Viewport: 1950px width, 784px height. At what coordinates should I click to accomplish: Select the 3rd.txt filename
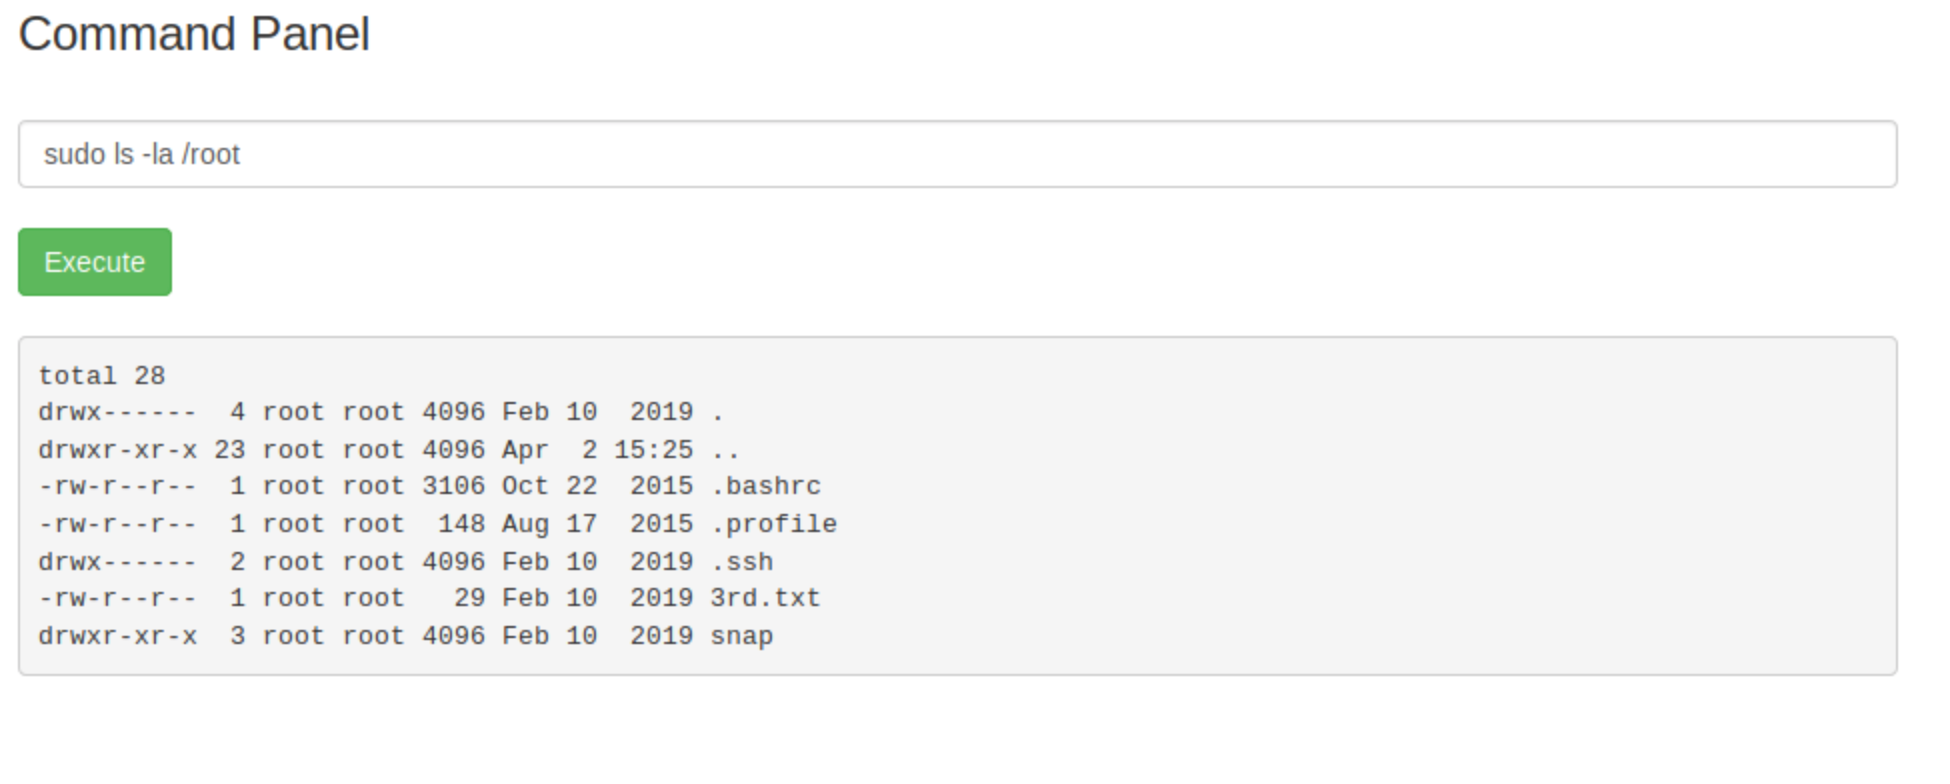765,598
